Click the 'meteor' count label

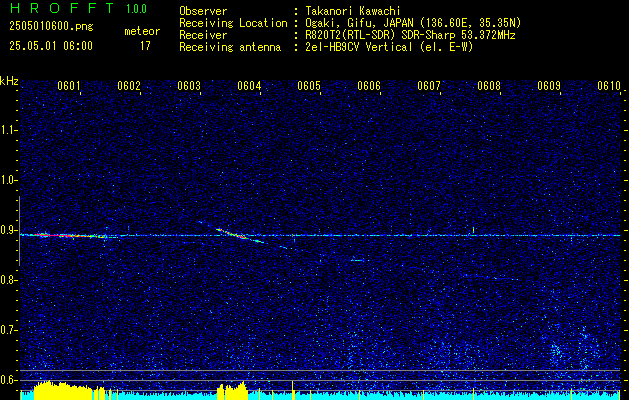(x=142, y=31)
